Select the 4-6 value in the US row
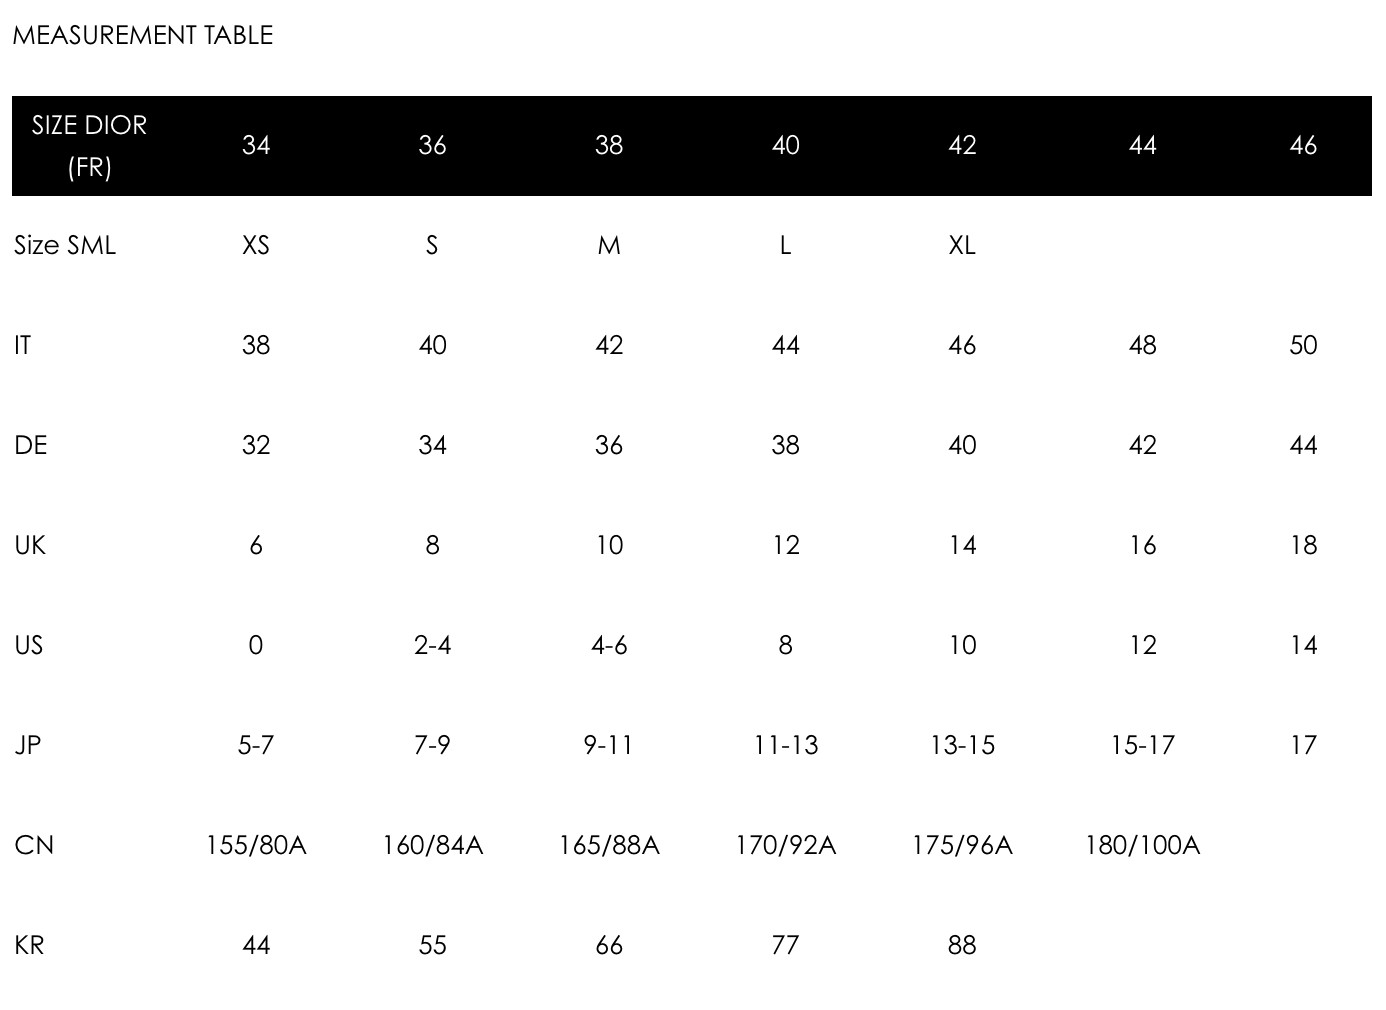Viewport: 1386px width, 1010px height. [609, 645]
